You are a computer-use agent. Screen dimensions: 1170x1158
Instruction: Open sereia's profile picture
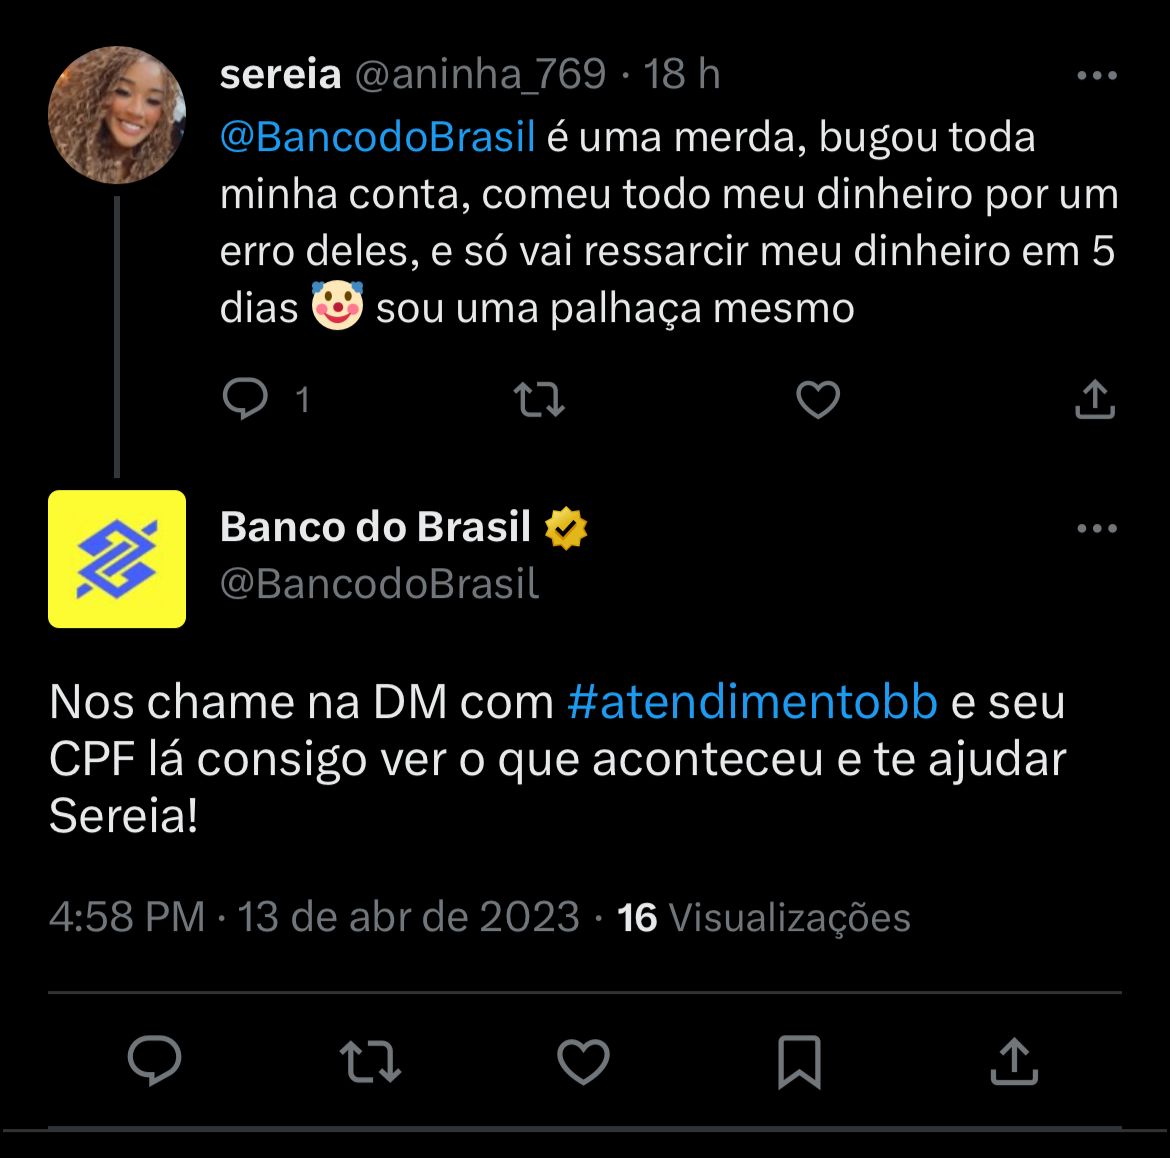[x=117, y=115]
